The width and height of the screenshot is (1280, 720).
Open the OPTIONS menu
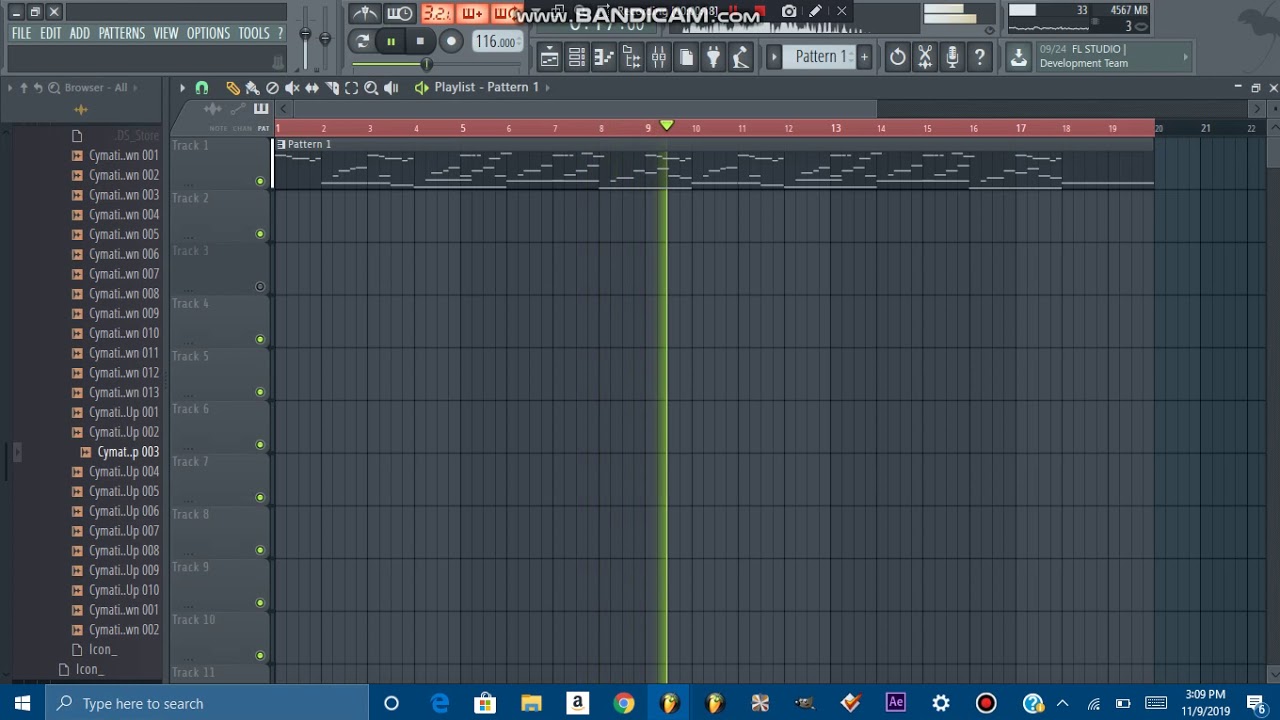tap(208, 33)
